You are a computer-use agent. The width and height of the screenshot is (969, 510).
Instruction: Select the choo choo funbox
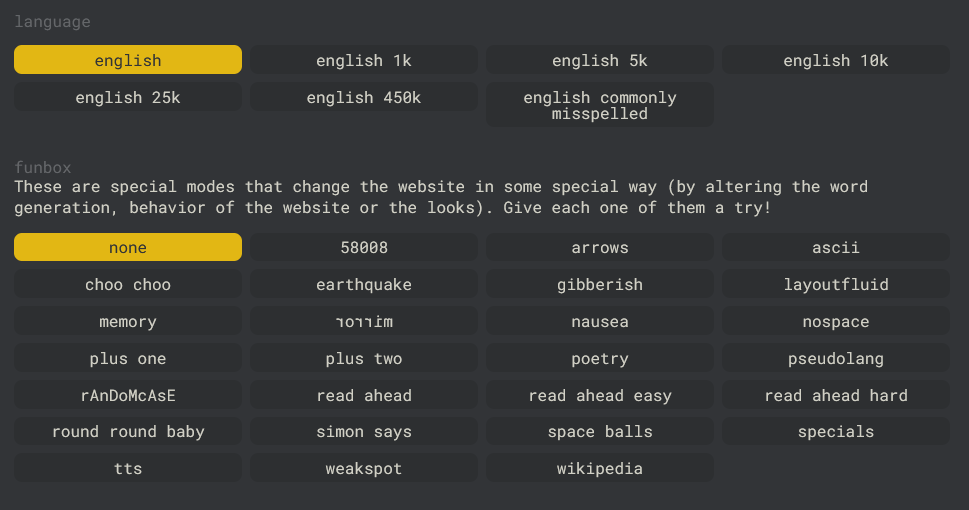point(128,284)
